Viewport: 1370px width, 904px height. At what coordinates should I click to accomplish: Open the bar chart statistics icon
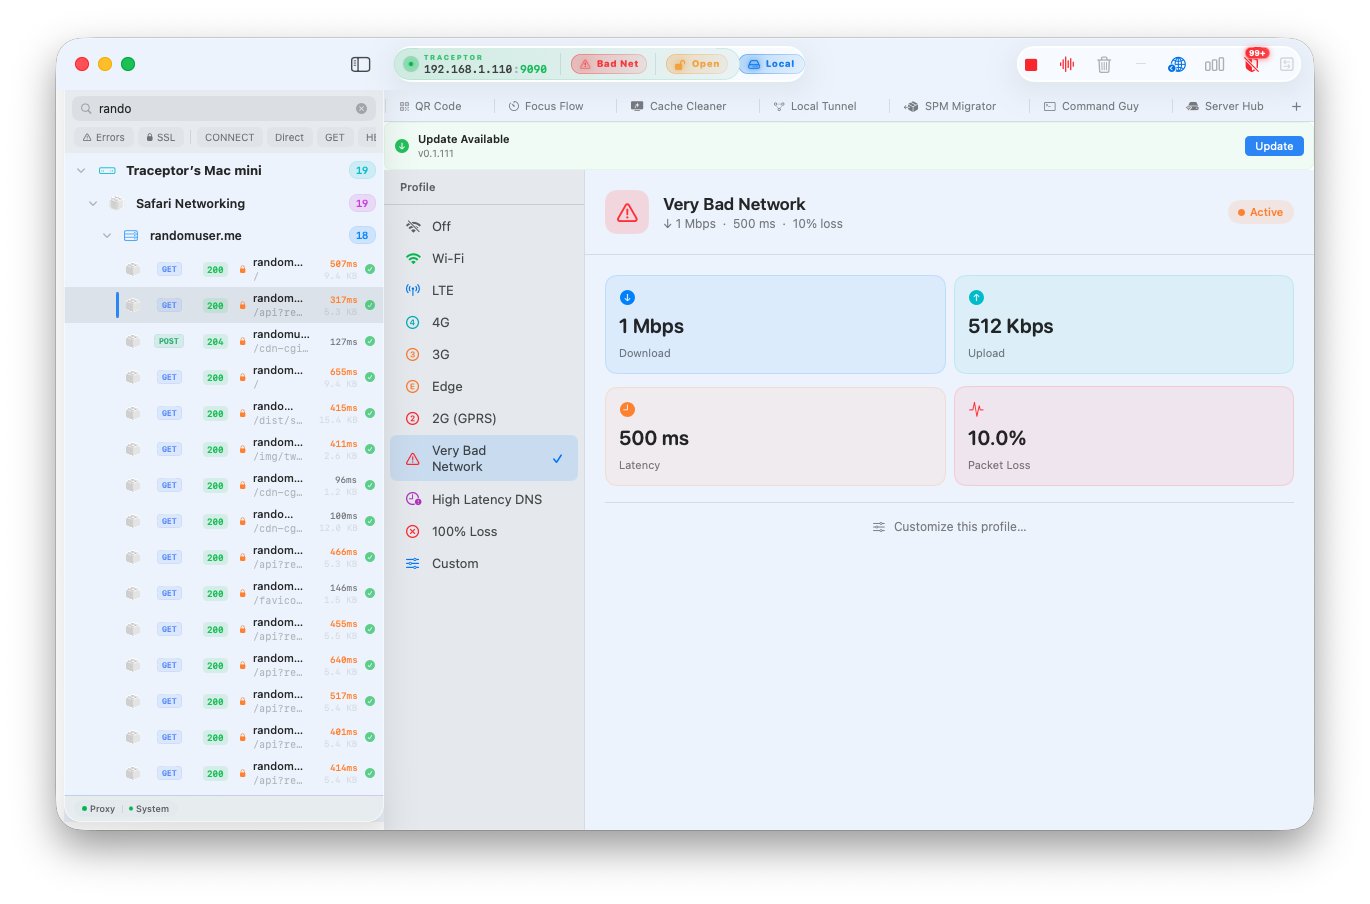pos(1214,65)
